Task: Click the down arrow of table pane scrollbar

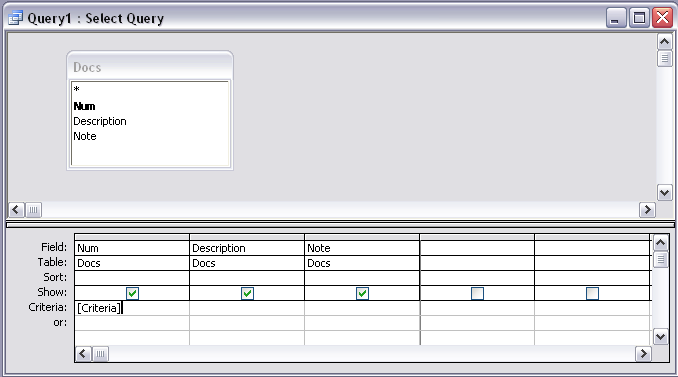Action: 665,192
